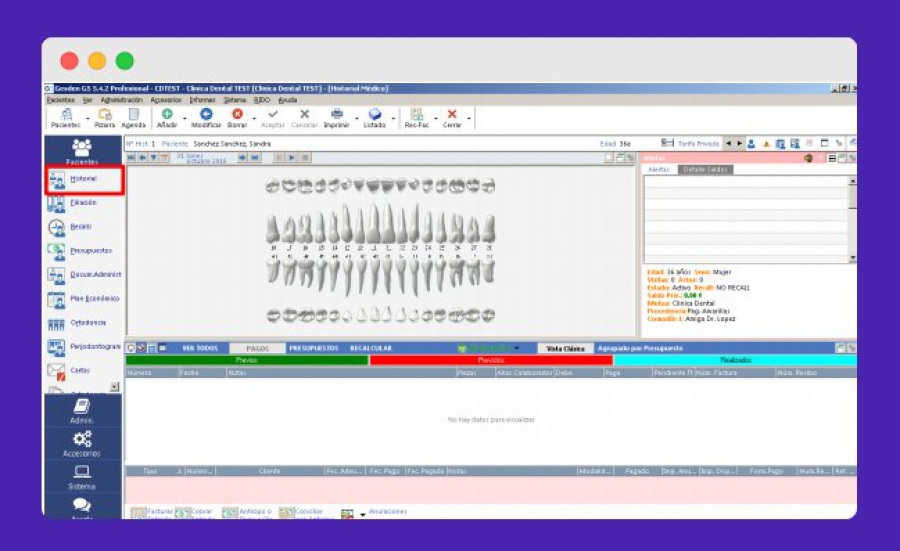Expand the Borrar dropdown arrow
The image size is (900, 551).
254,119
